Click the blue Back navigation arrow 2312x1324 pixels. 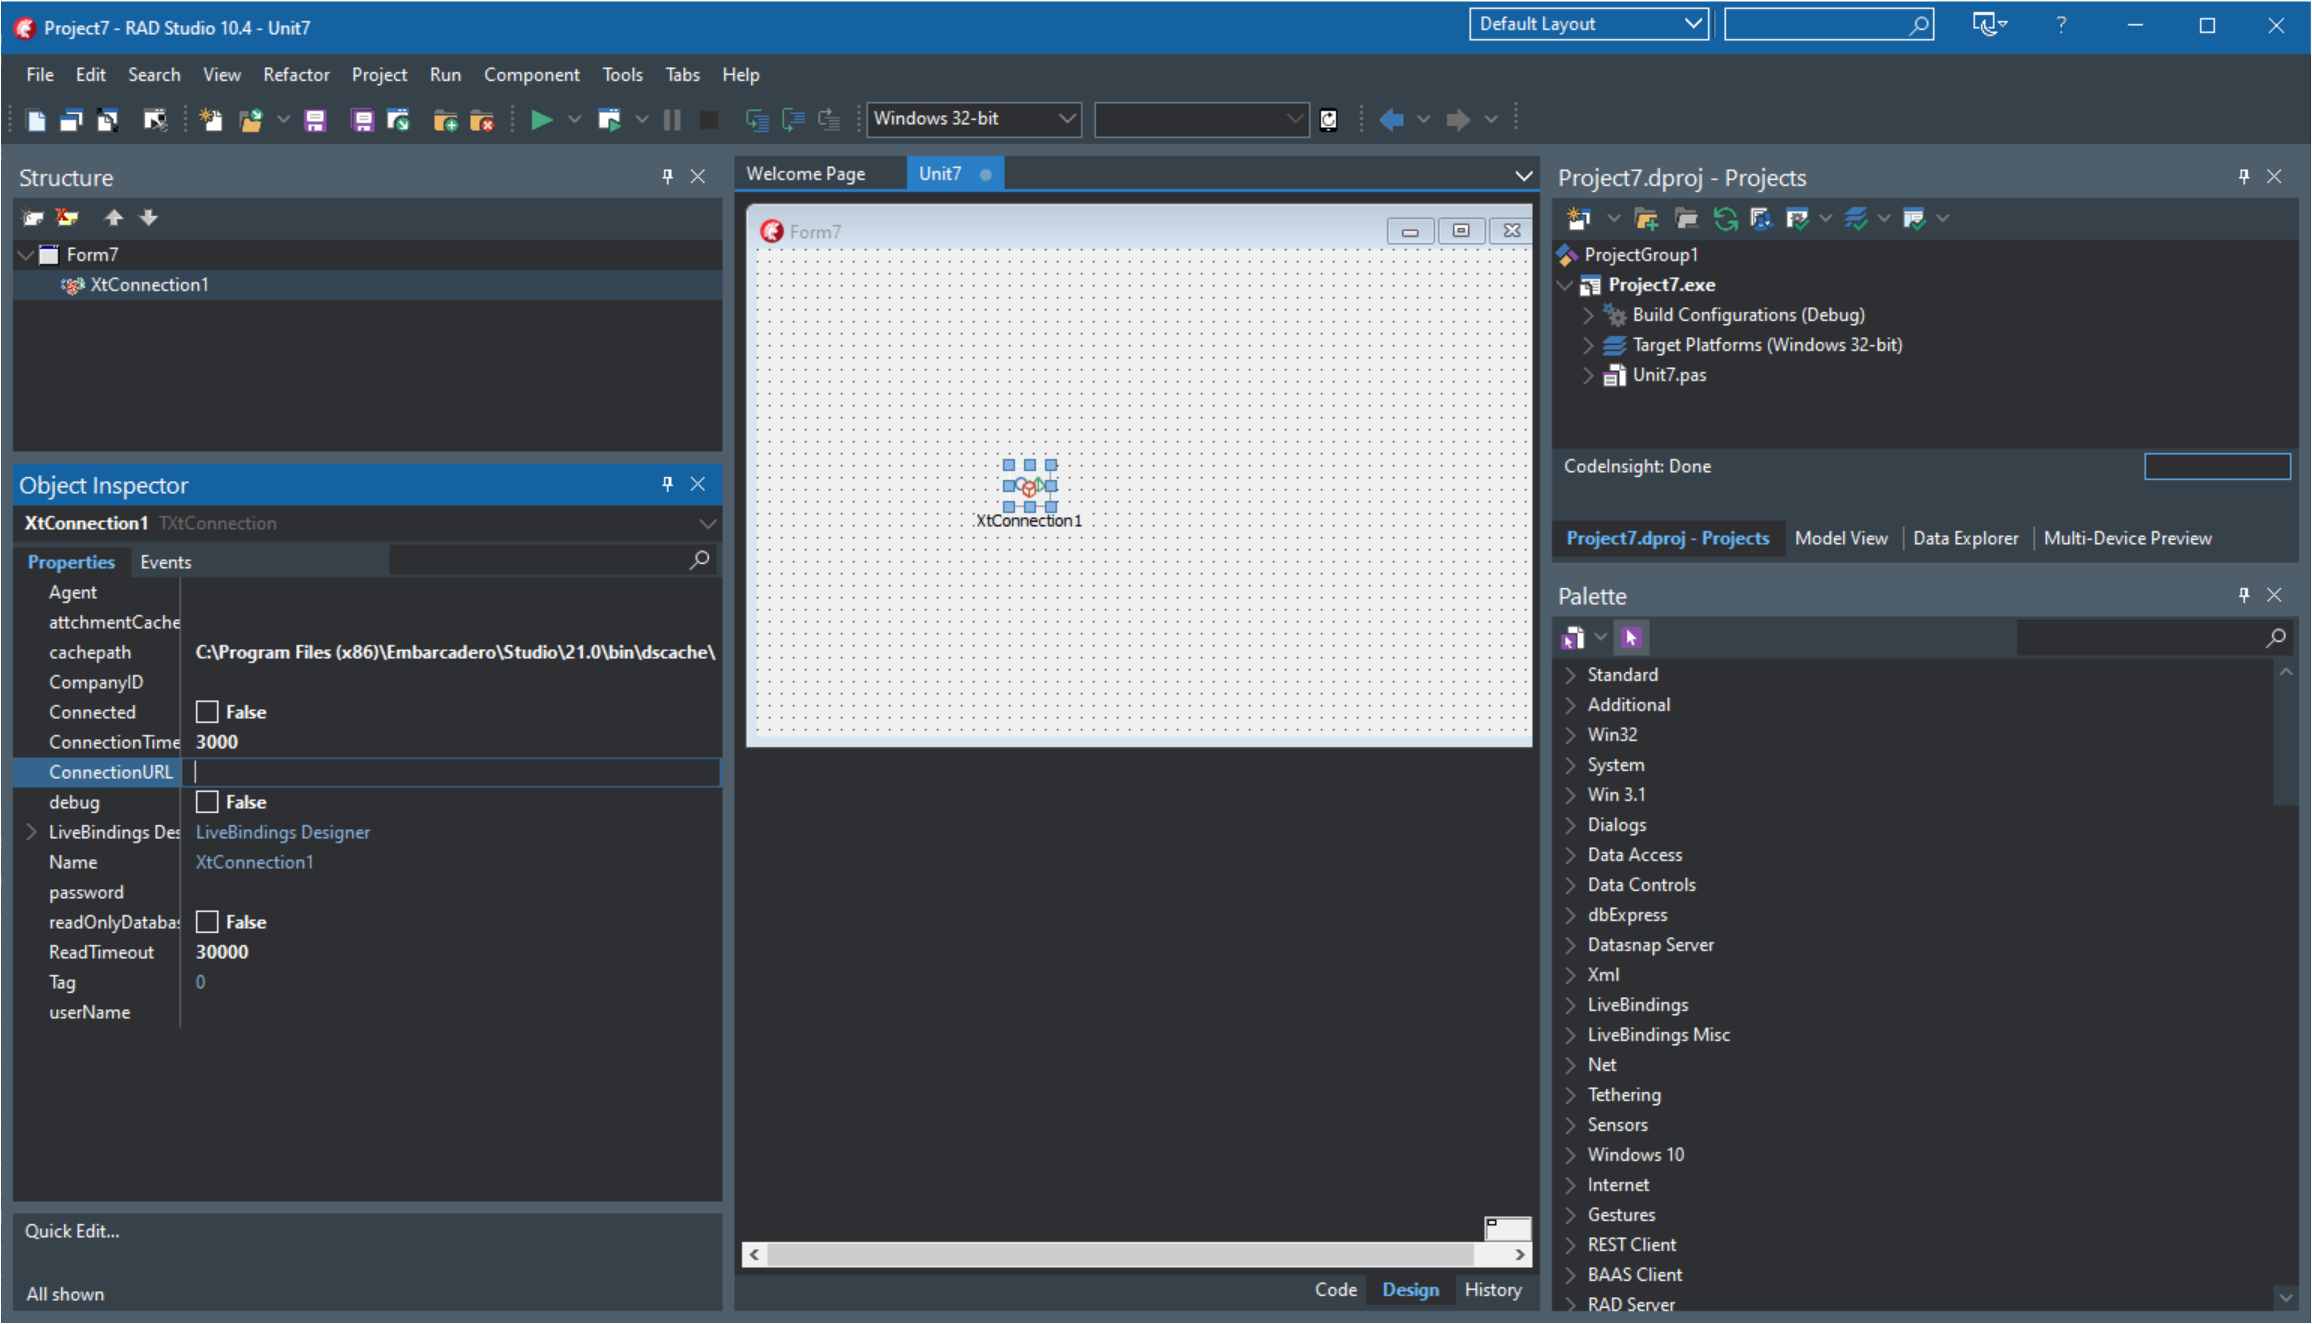1391,120
